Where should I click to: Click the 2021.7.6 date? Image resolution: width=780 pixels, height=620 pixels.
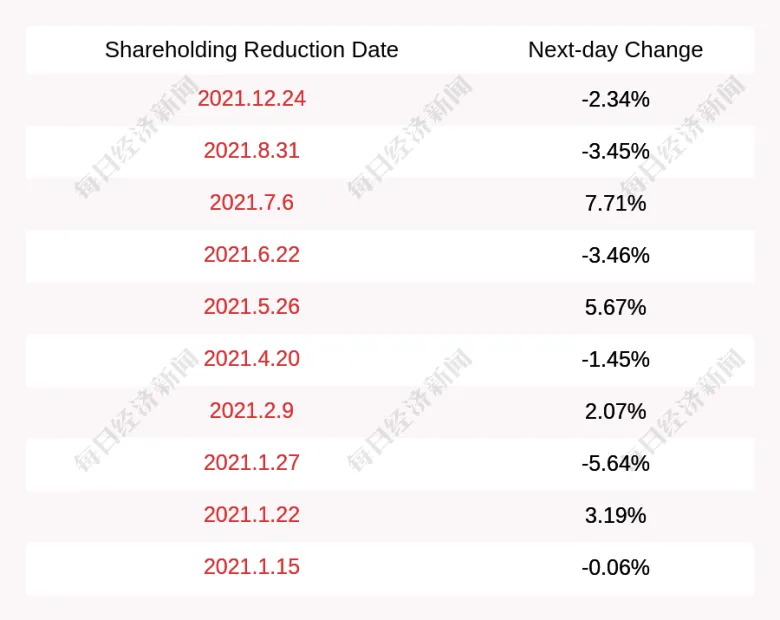251,203
